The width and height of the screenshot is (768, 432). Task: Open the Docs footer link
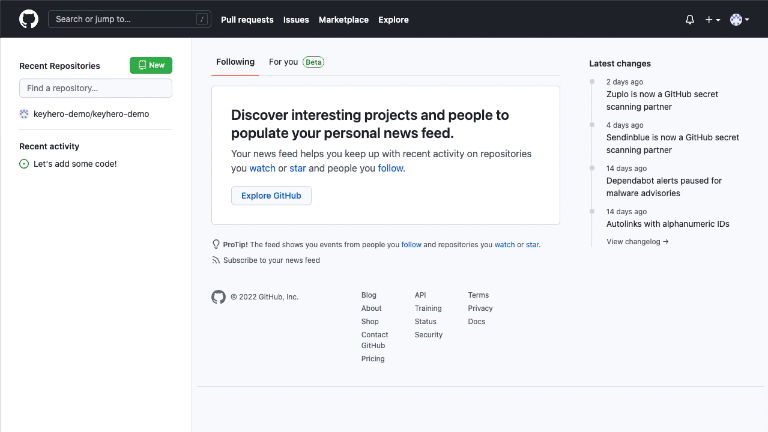[x=476, y=321]
